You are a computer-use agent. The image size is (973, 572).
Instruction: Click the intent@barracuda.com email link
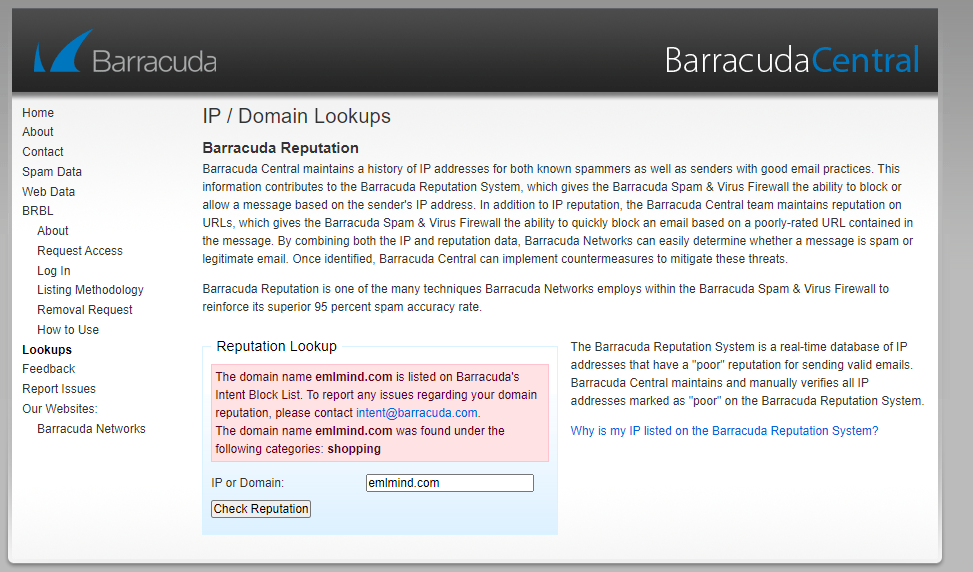point(417,413)
